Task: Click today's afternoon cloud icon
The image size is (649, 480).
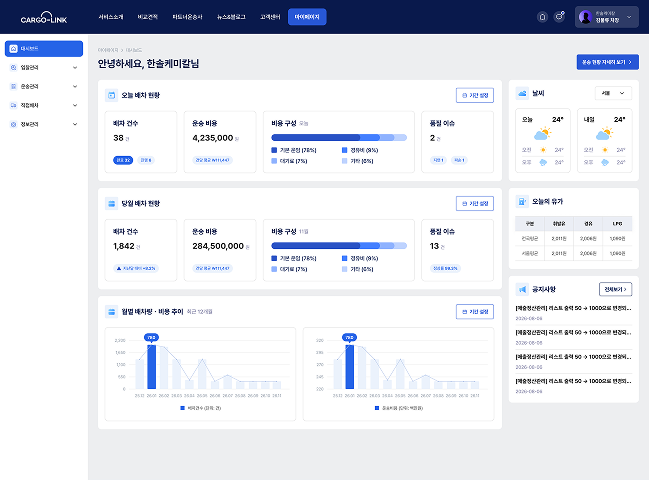Action: point(543,162)
